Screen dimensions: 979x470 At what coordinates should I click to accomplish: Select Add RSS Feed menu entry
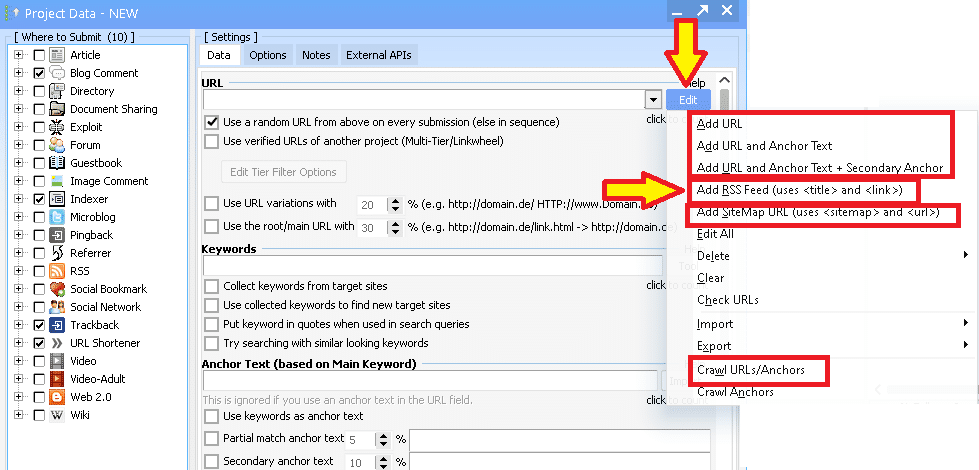coord(800,190)
